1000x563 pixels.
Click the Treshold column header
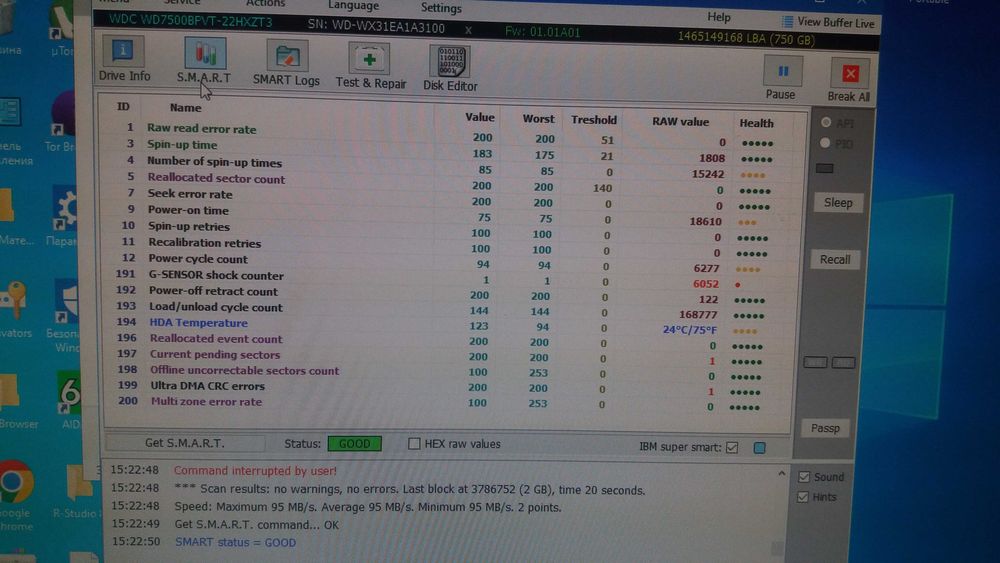(x=593, y=120)
